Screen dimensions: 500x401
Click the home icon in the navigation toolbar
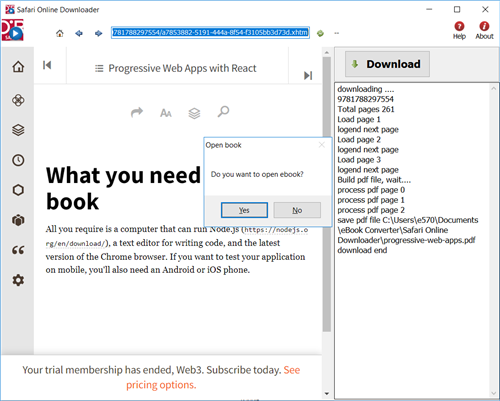[x=60, y=33]
